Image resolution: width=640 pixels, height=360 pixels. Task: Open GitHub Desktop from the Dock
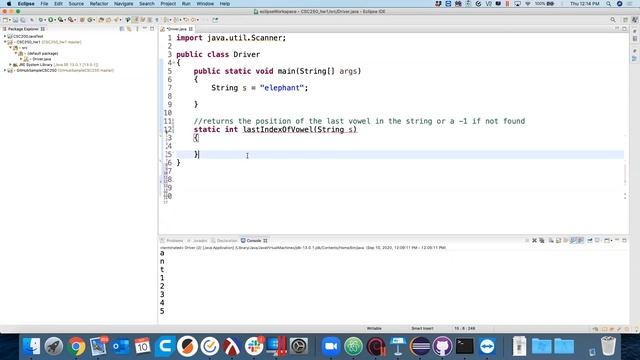click(x=442, y=347)
